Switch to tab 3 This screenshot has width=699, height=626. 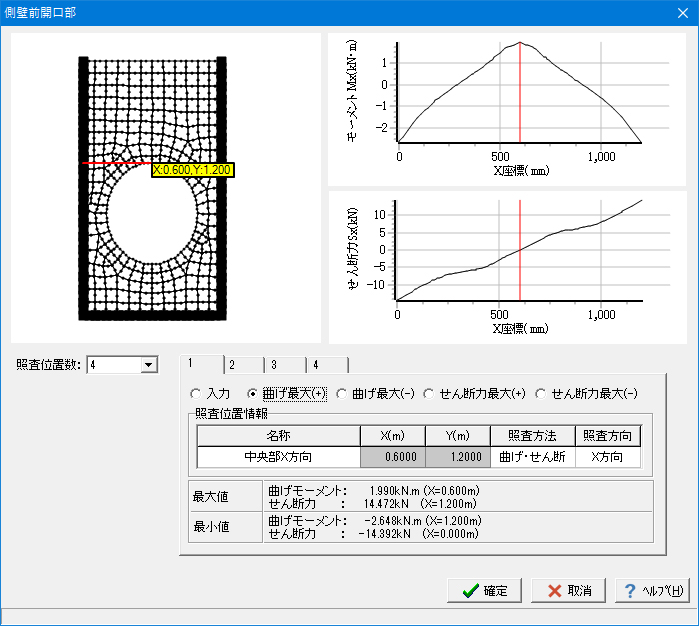coord(285,365)
